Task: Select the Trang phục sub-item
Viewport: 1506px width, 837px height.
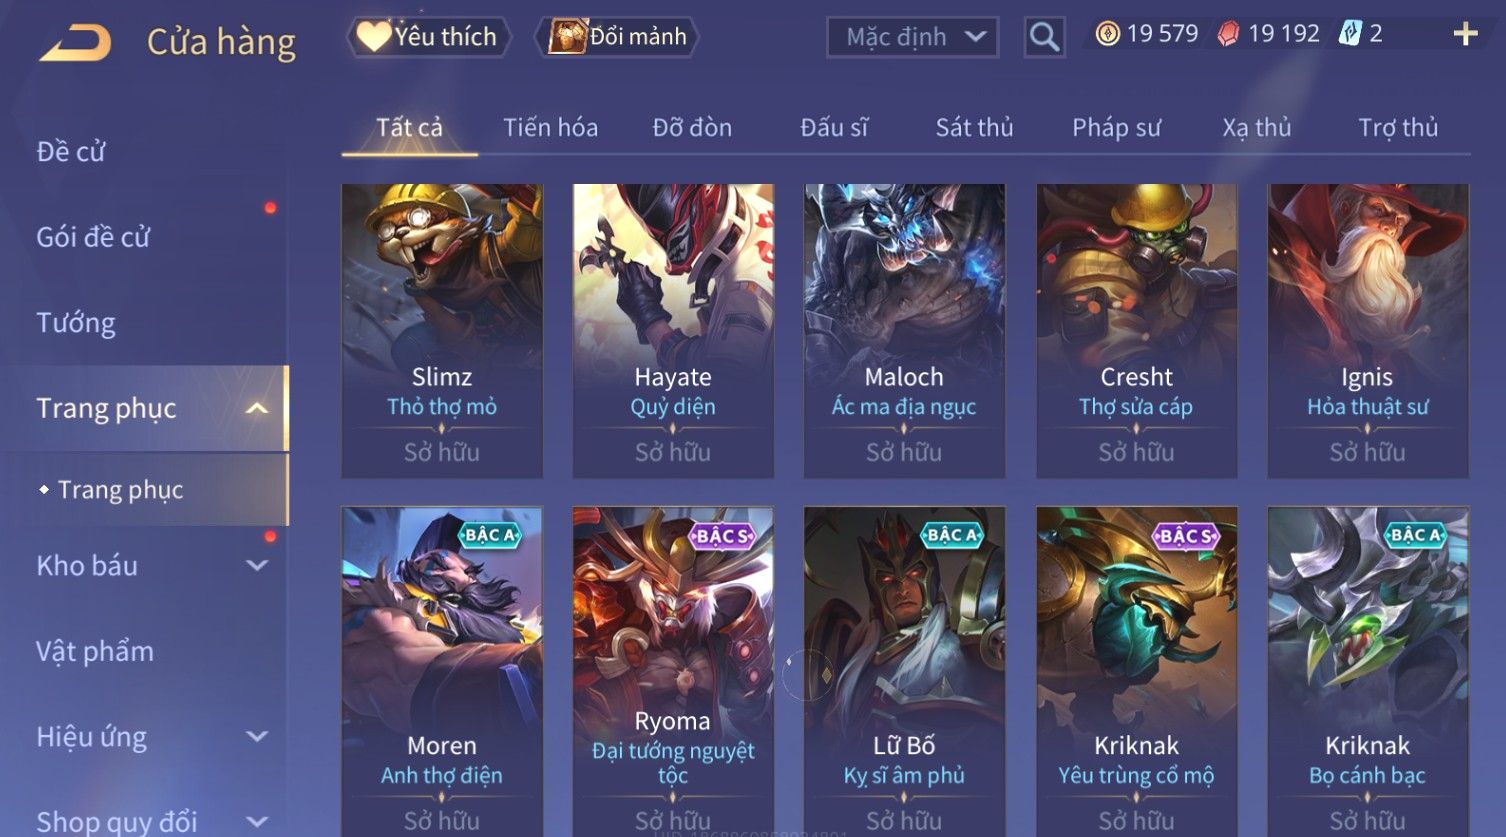Action: (x=120, y=490)
